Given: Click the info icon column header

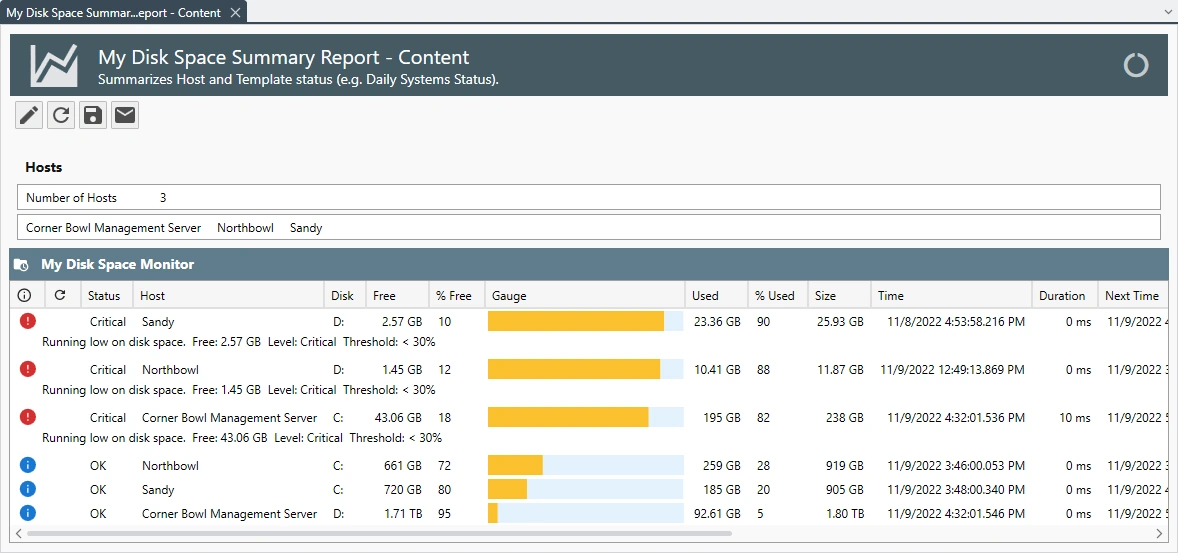Looking at the screenshot, I should pyautogui.click(x=25, y=296).
